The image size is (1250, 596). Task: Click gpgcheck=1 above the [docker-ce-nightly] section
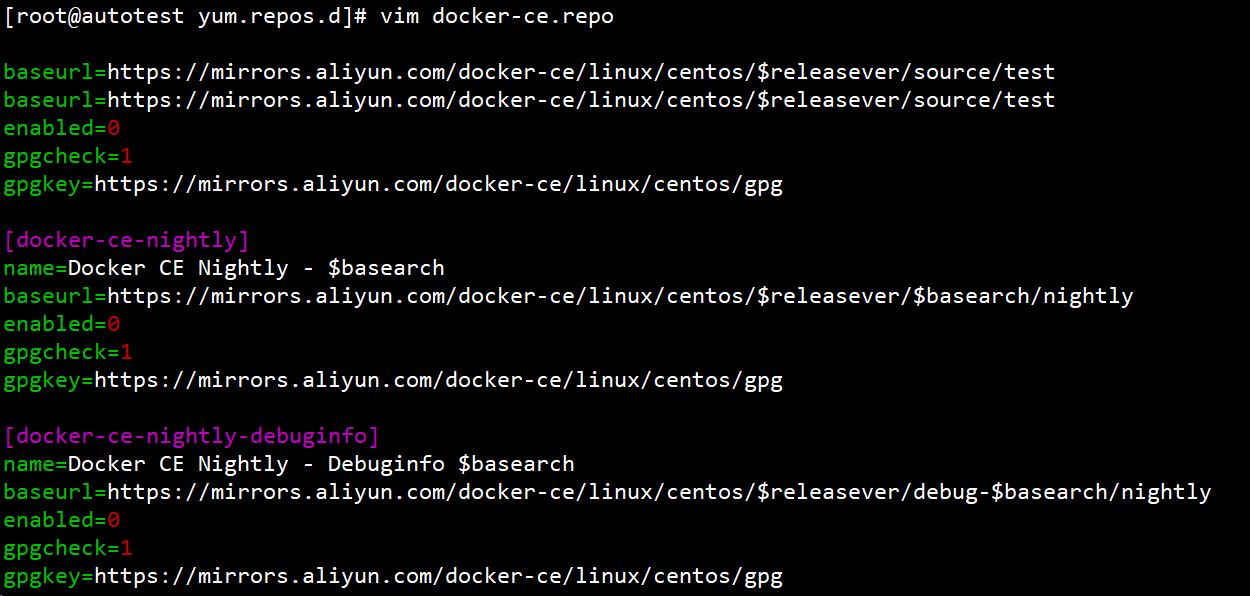pyautogui.click(x=68, y=156)
